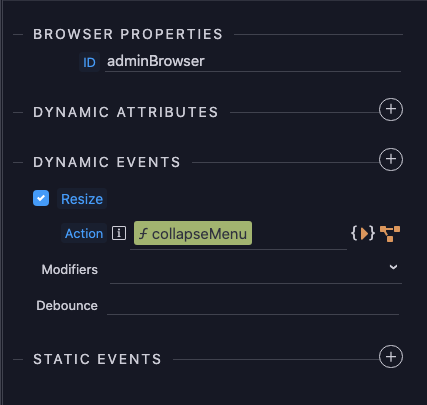The height and width of the screenshot is (405, 427).
Task: Click the Modifiers selection field
Action: point(256,269)
